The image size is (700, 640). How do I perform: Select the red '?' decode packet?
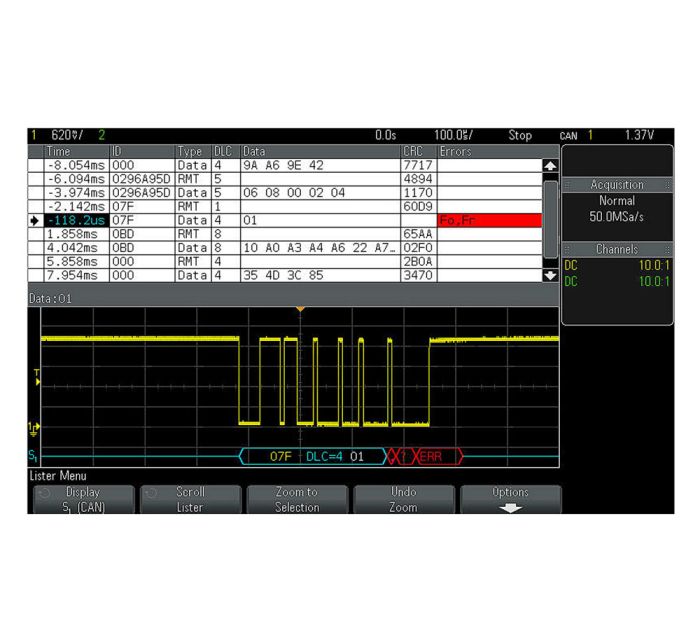tap(404, 457)
